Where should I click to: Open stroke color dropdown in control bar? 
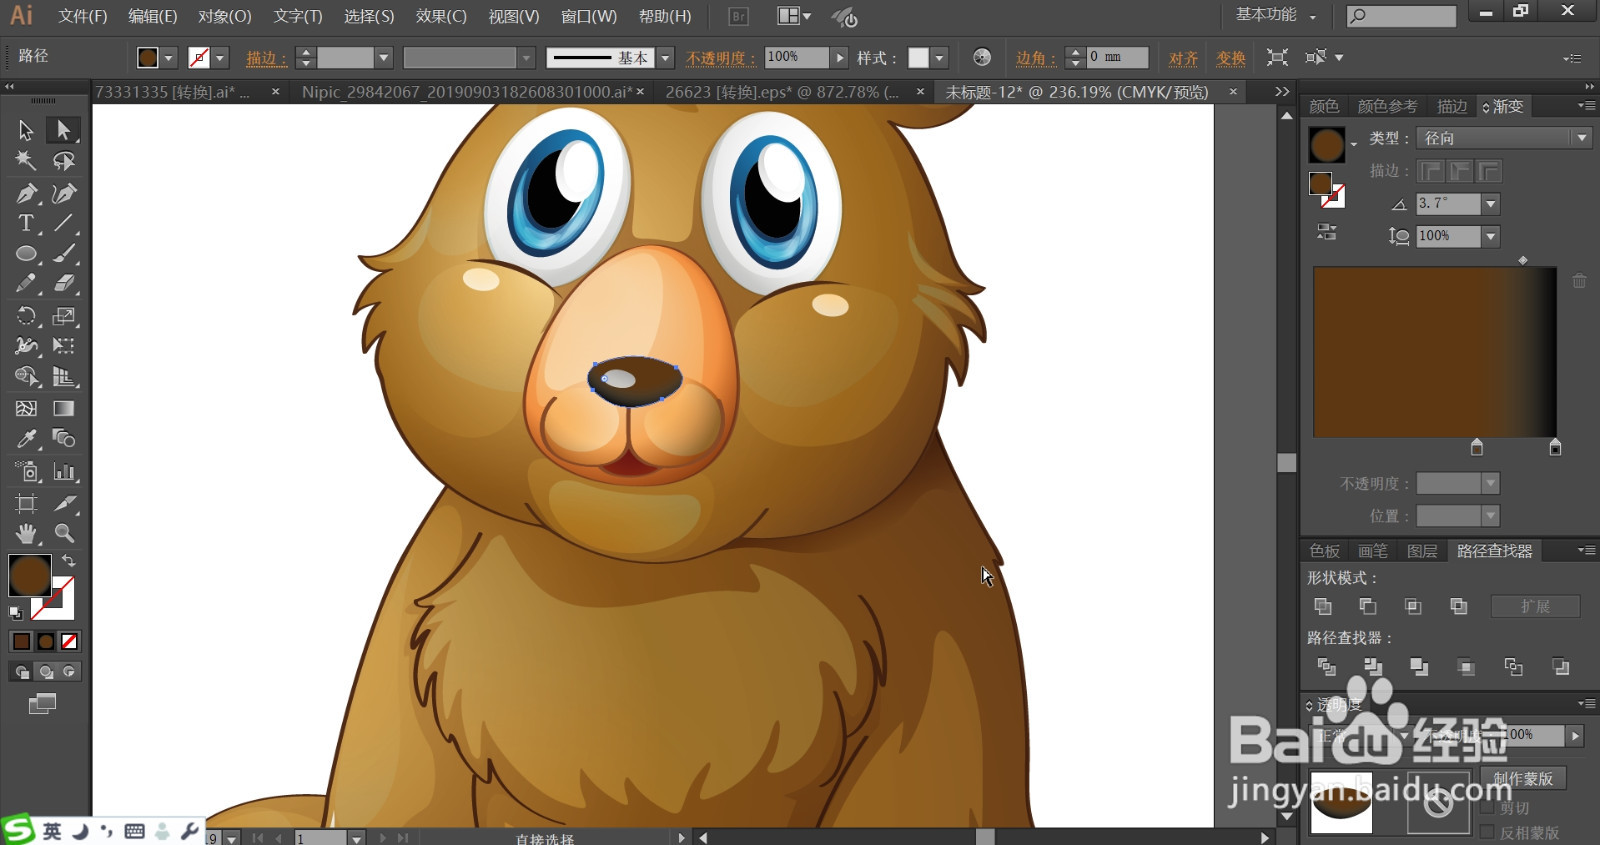pyautogui.click(x=221, y=58)
